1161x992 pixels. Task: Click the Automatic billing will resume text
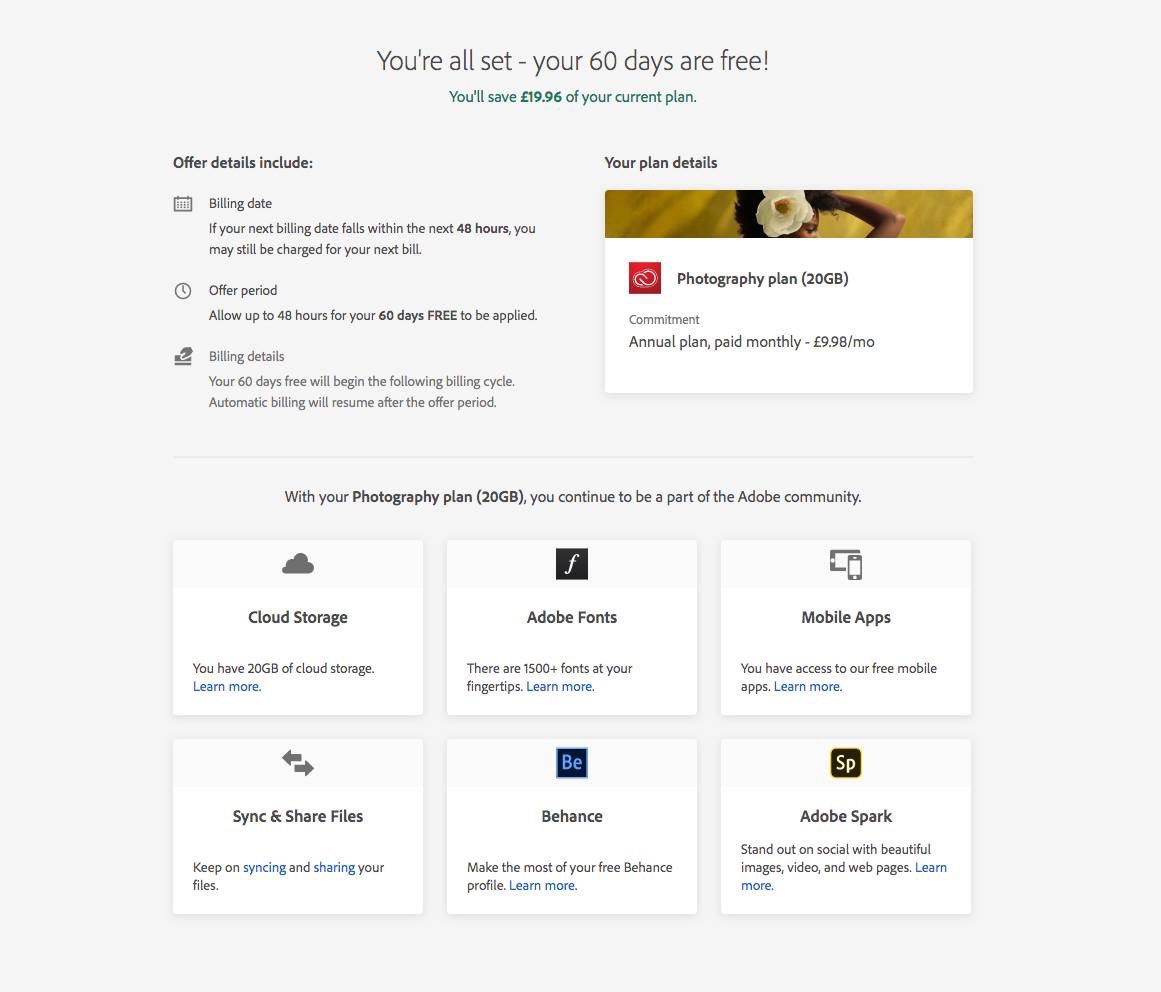click(x=352, y=403)
